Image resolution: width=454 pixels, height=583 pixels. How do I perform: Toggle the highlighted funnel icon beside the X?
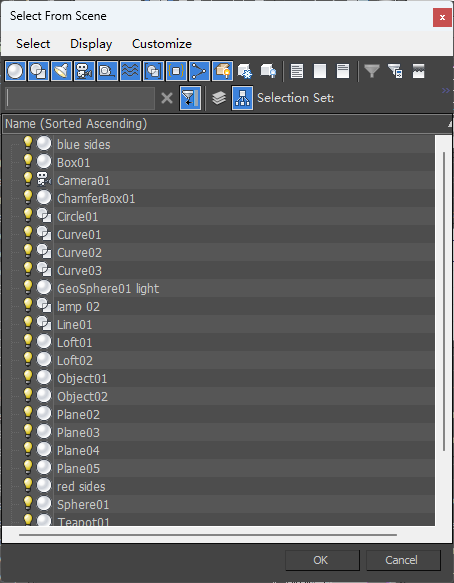190,99
